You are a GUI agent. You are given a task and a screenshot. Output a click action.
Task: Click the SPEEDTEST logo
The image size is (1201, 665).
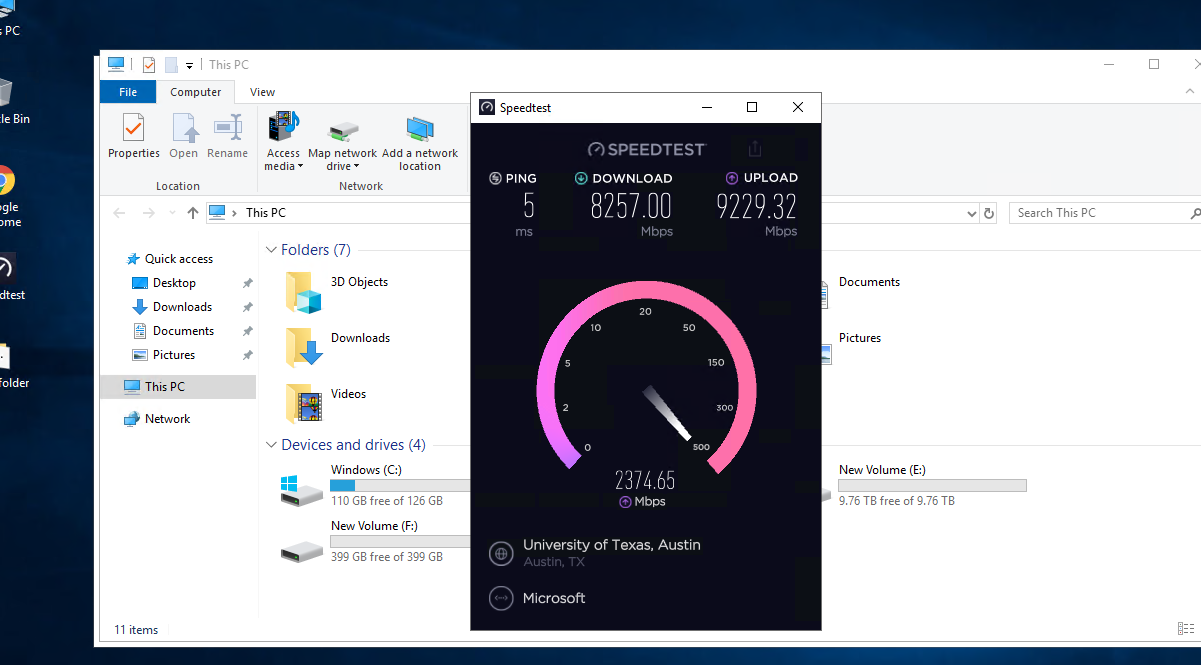(647, 149)
